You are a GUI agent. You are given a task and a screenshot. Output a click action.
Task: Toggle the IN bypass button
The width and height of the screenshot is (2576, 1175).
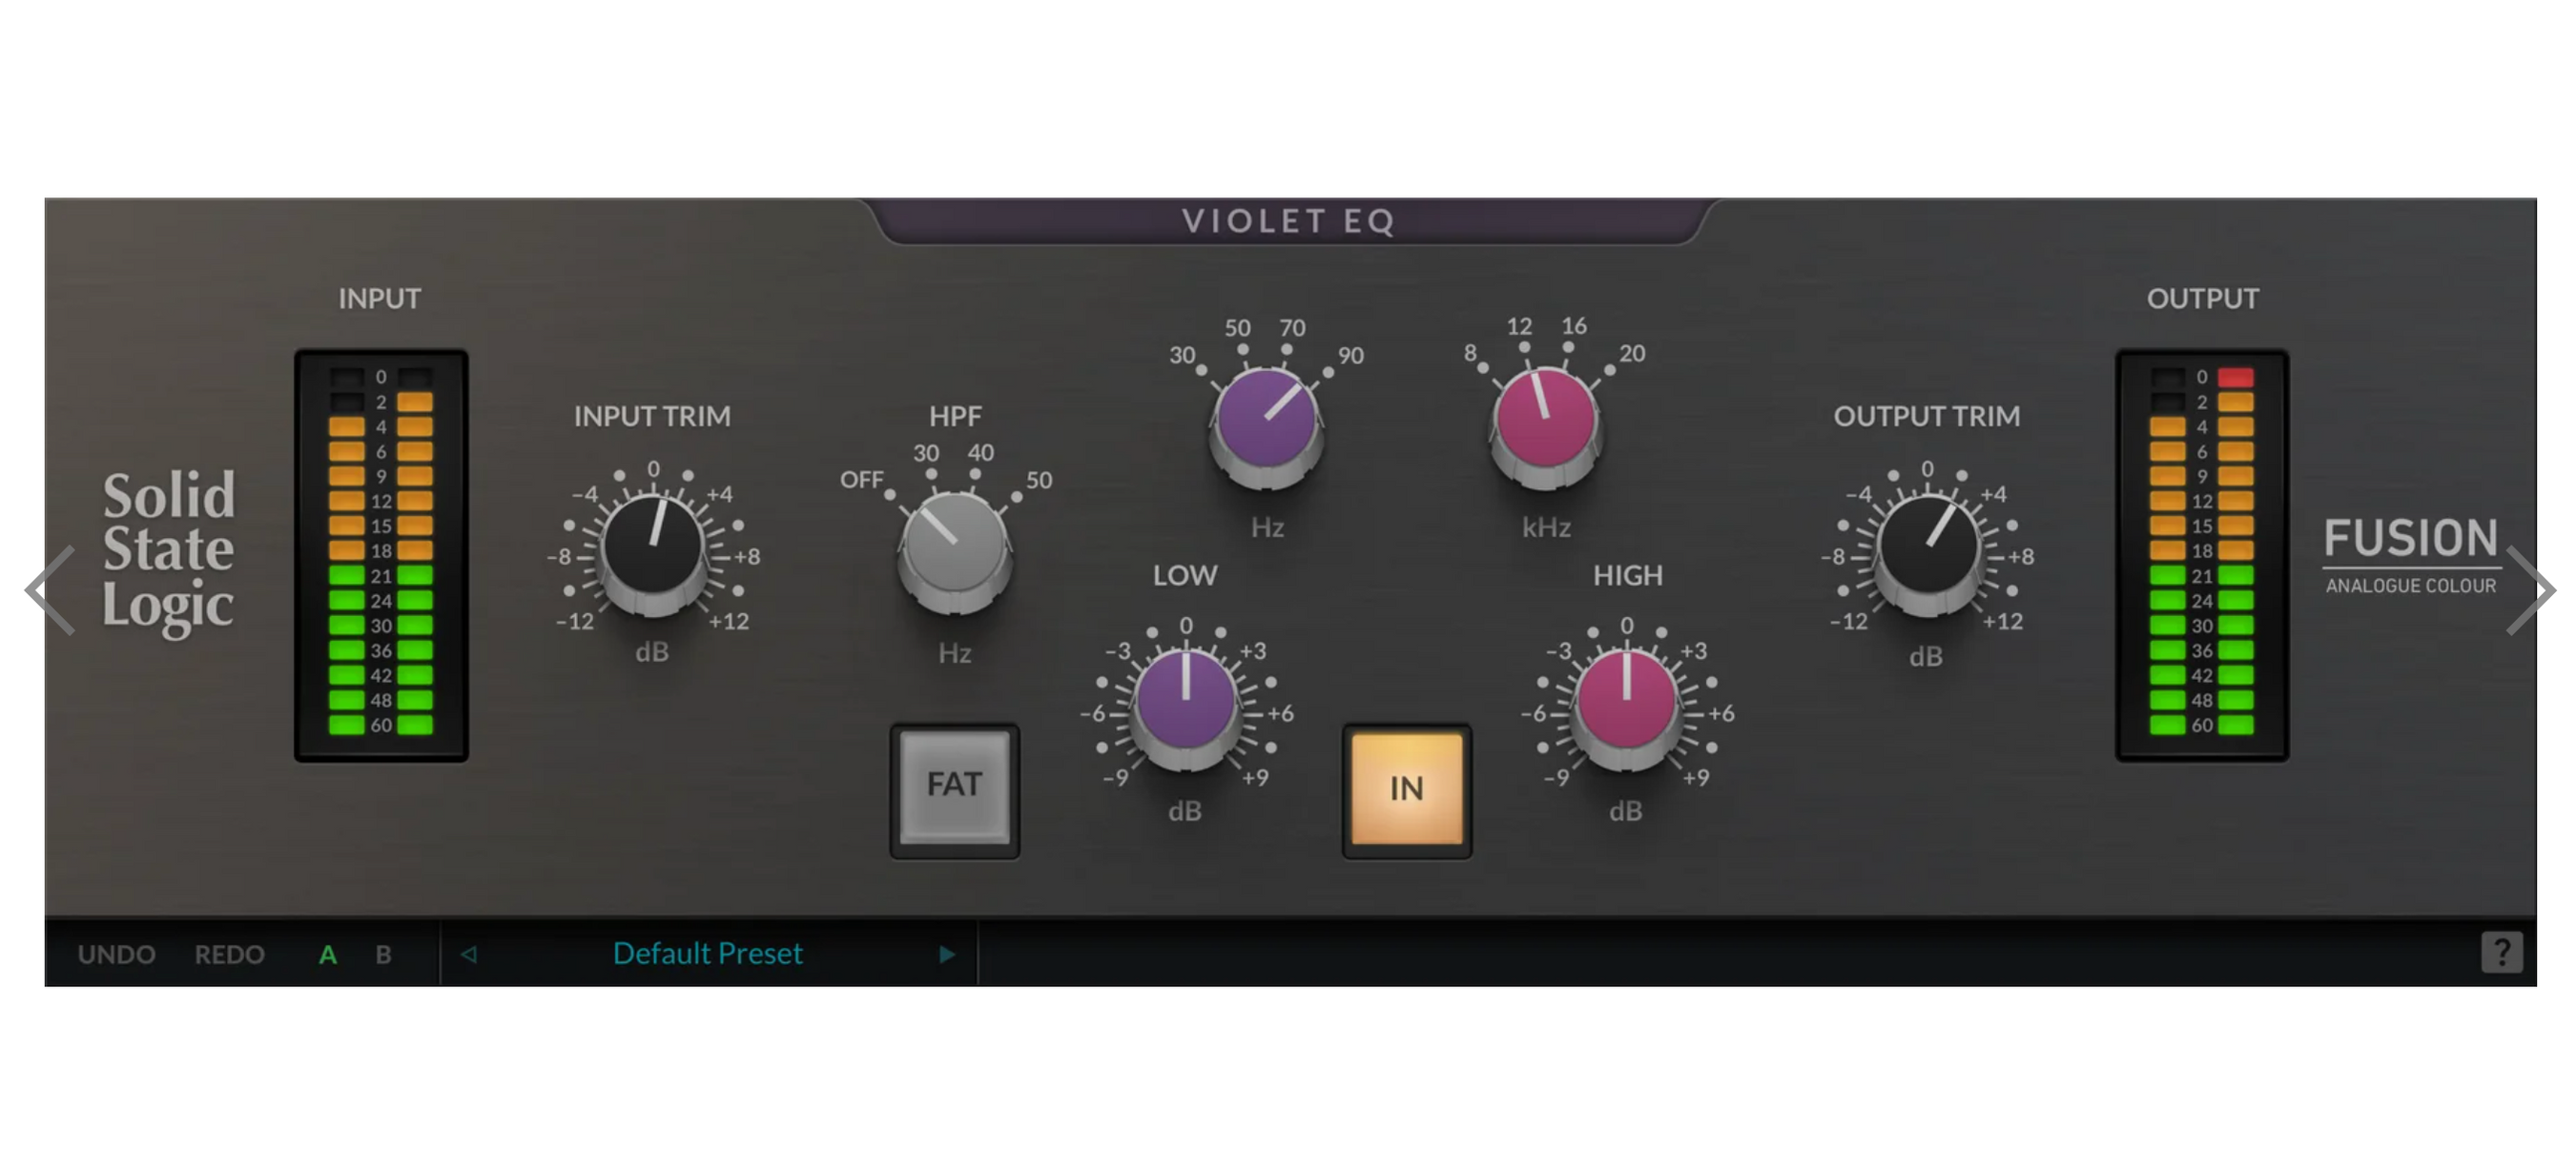[1406, 790]
